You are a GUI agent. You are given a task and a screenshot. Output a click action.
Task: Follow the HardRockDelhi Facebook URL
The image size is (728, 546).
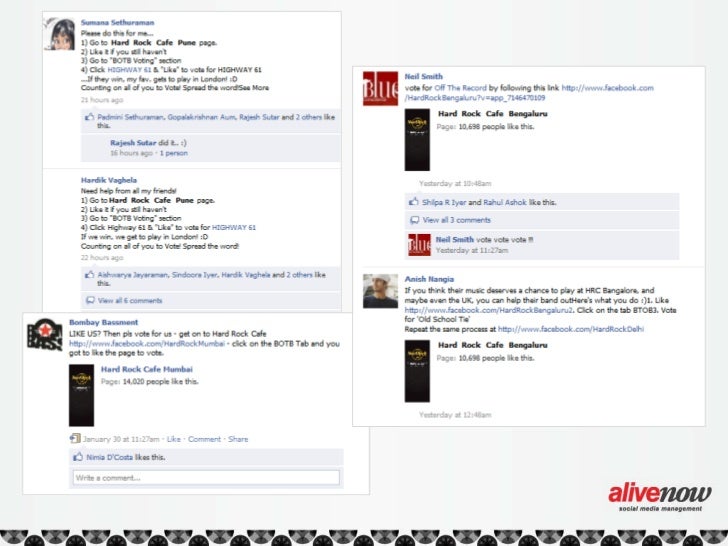point(571,329)
